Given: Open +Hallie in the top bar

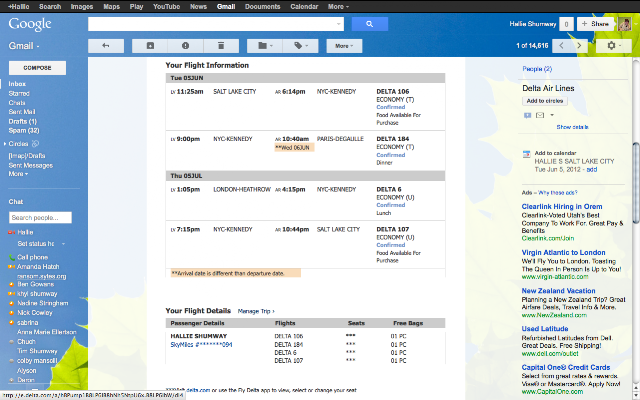Looking at the screenshot, I should point(18,7).
